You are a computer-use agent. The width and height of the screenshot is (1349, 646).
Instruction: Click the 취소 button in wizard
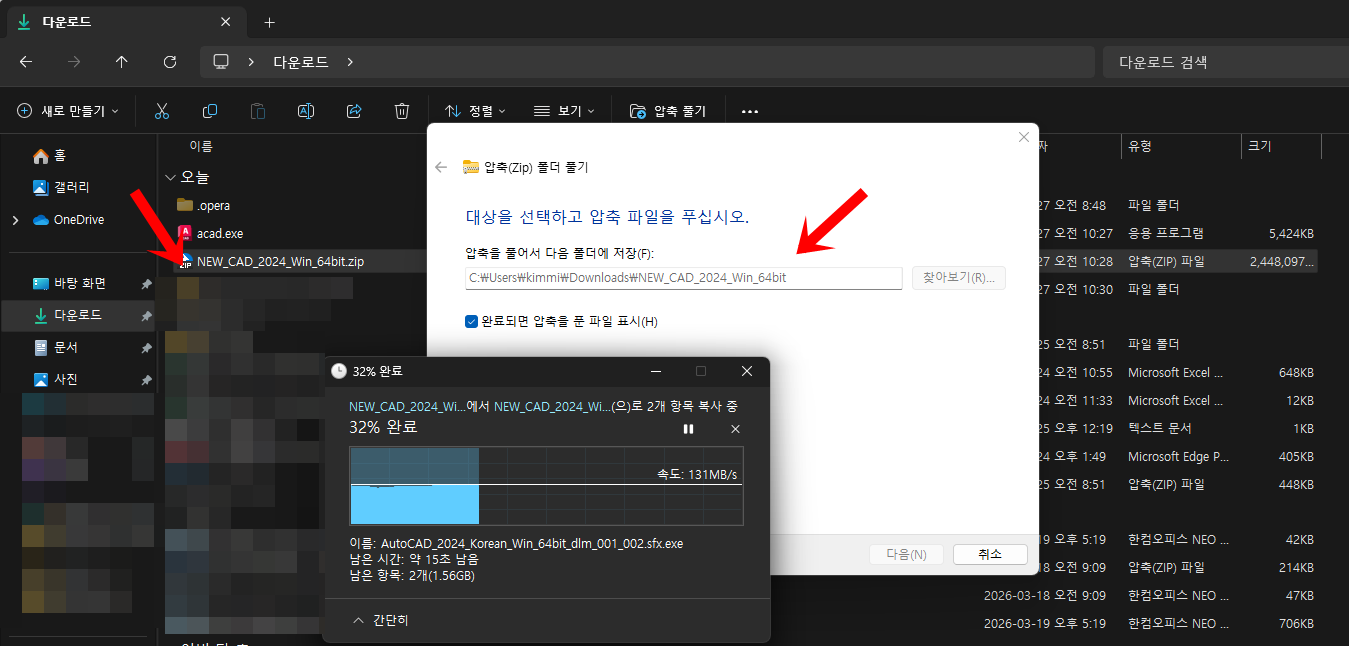[990, 554]
